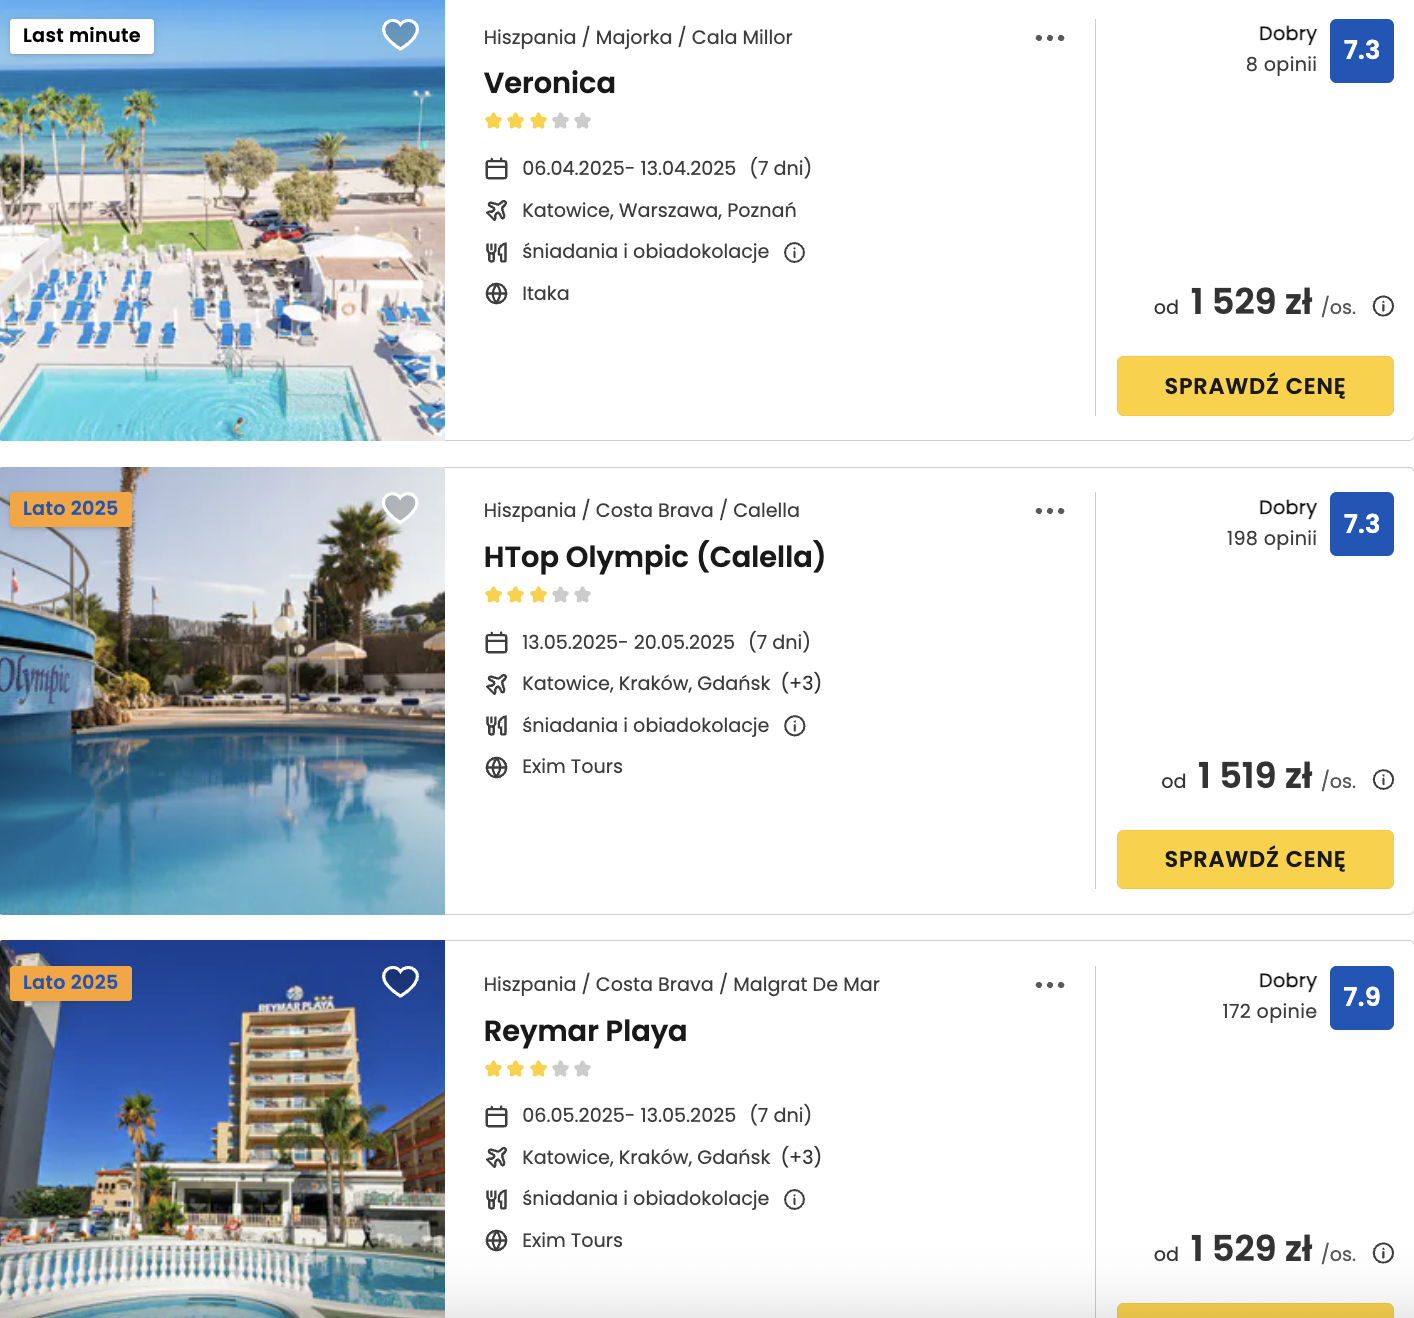Image resolution: width=1414 pixels, height=1318 pixels.
Task: Click price info icon for Reymar Playa
Action: tap(1383, 1253)
